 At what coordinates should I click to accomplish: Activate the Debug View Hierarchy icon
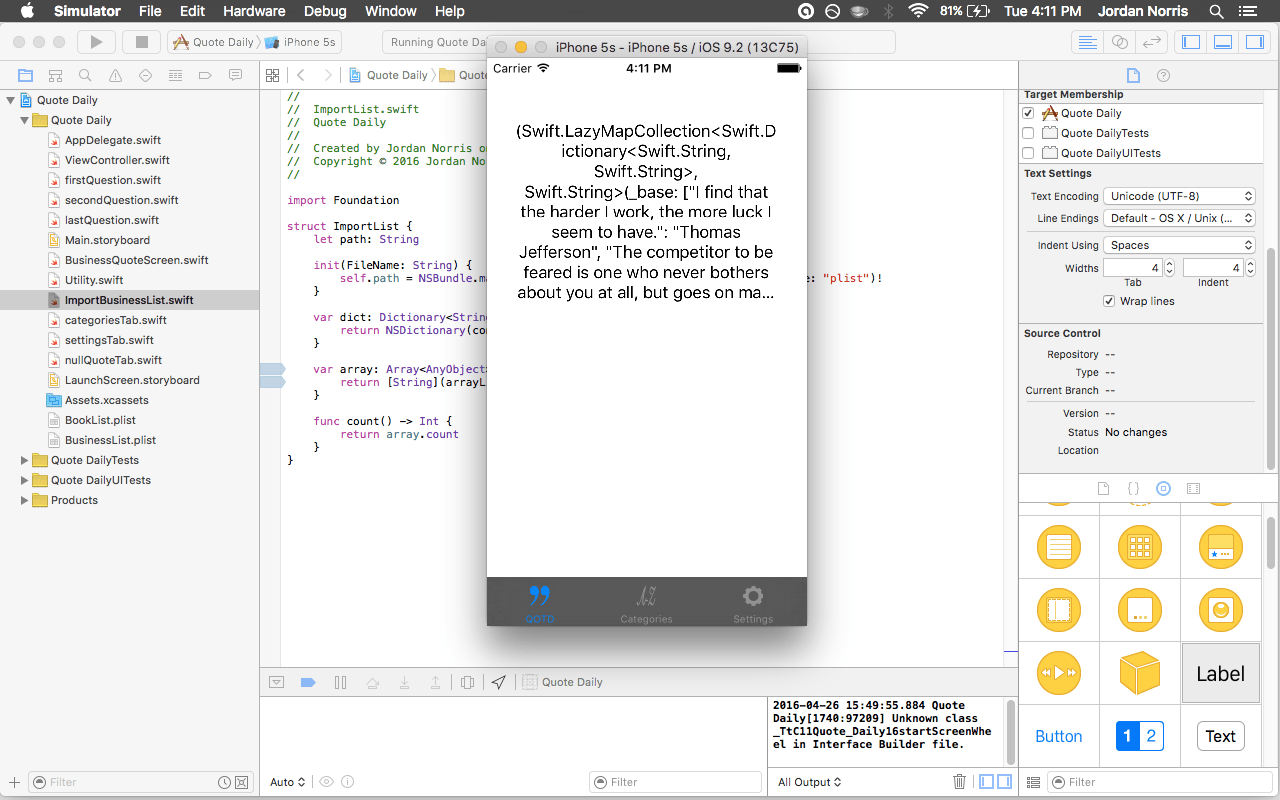click(x=468, y=682)
